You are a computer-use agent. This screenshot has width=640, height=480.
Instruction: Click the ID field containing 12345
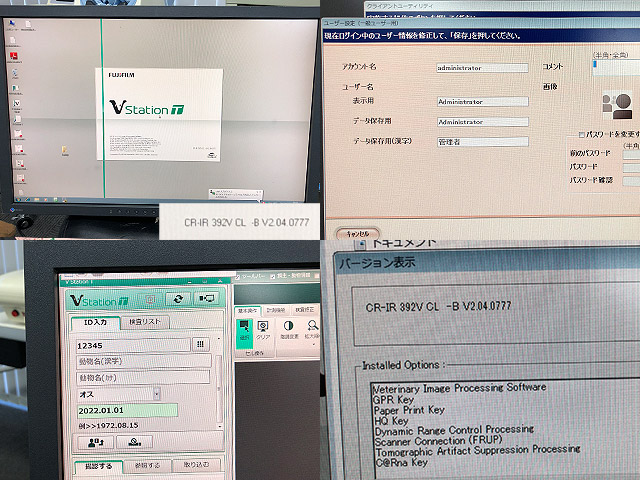[x=133, y=345]
